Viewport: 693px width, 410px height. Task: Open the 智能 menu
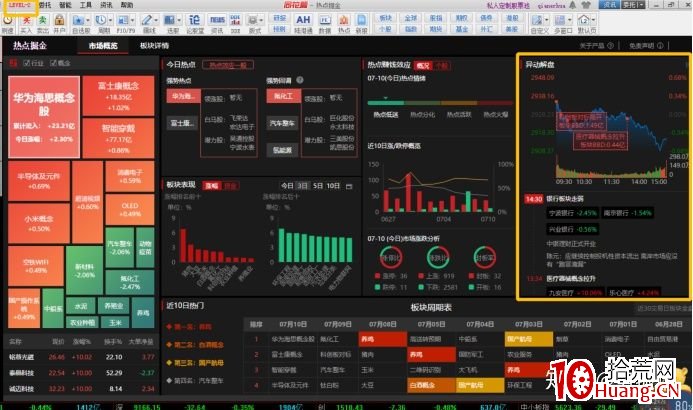(65, 5)
